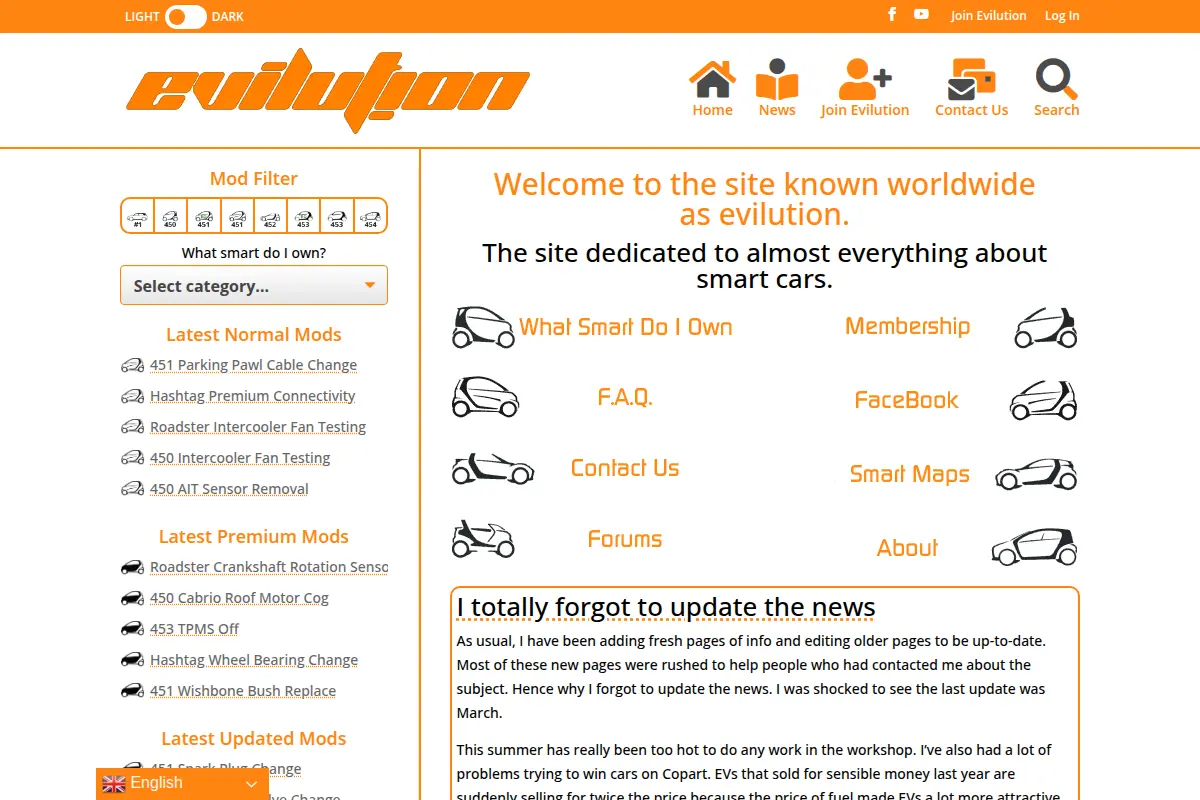
Task: Open the What smart do I own link
Action: click(x=254, y=253)
